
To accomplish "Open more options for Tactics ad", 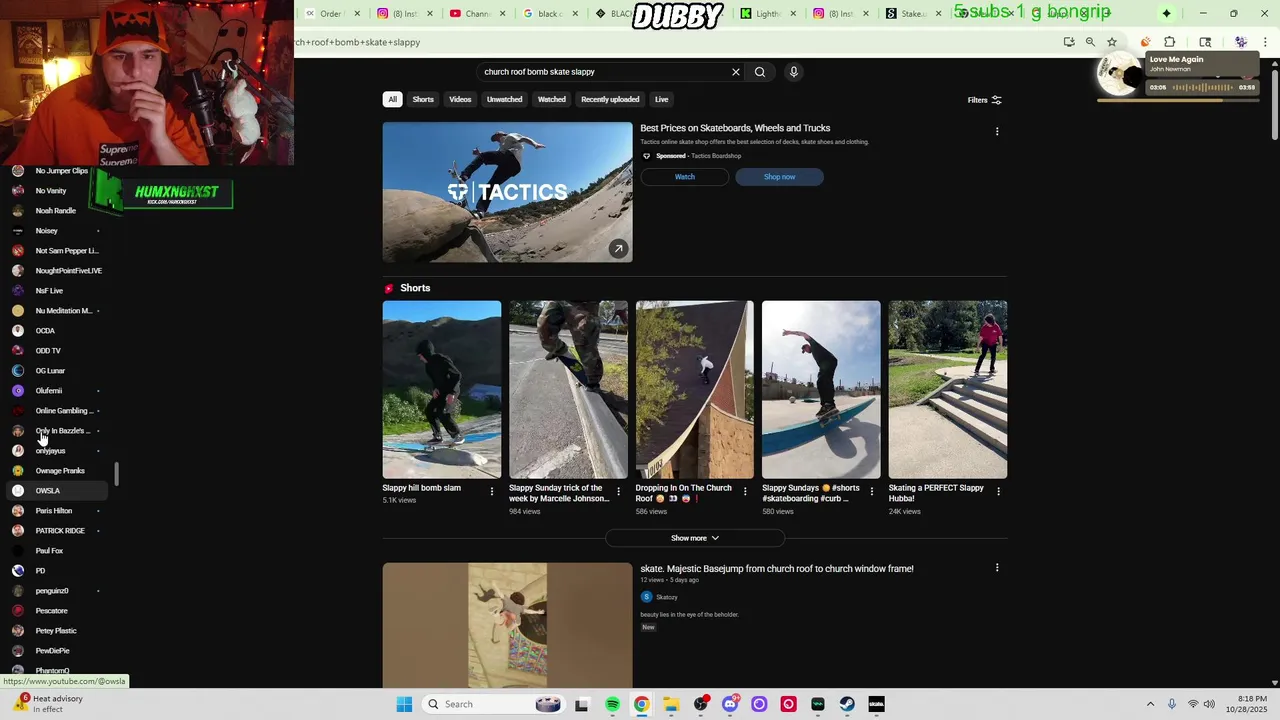I will pyautogui.click(x=997, y=131).
